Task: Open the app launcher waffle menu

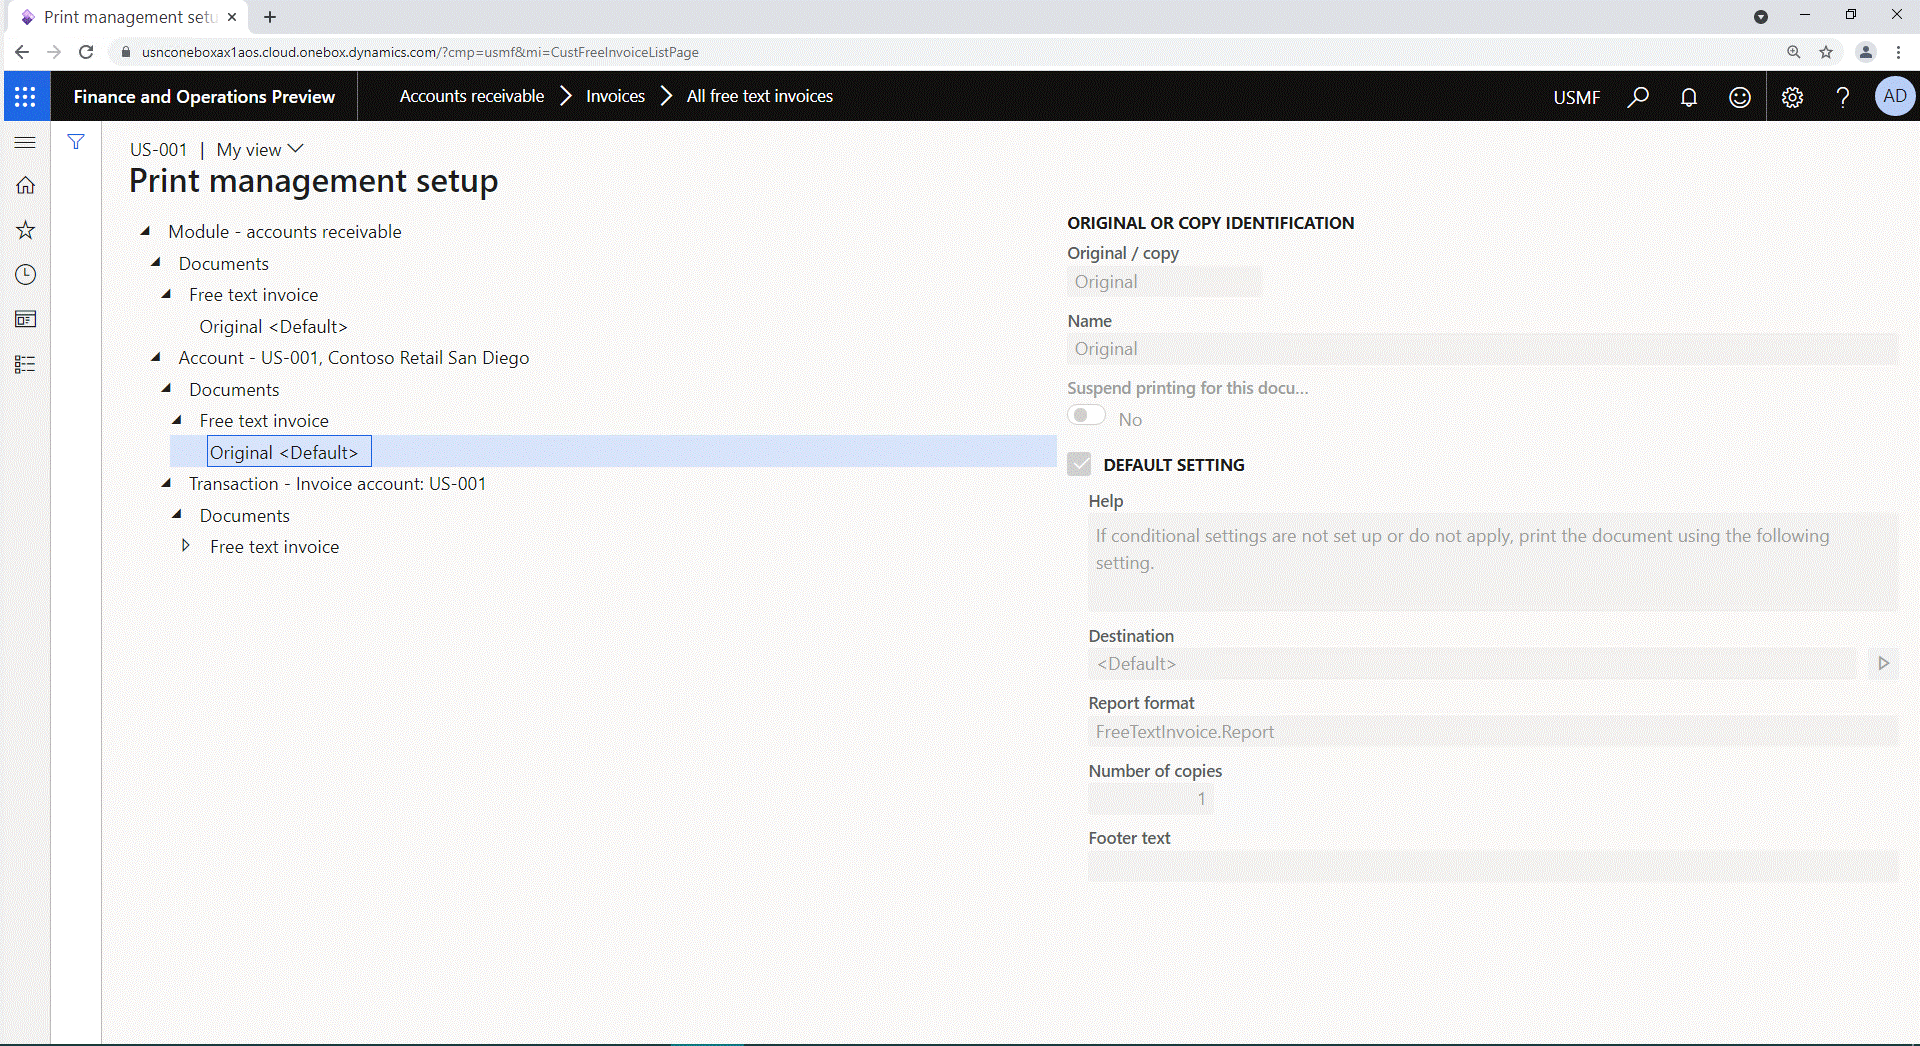Action: coord(25,96)
